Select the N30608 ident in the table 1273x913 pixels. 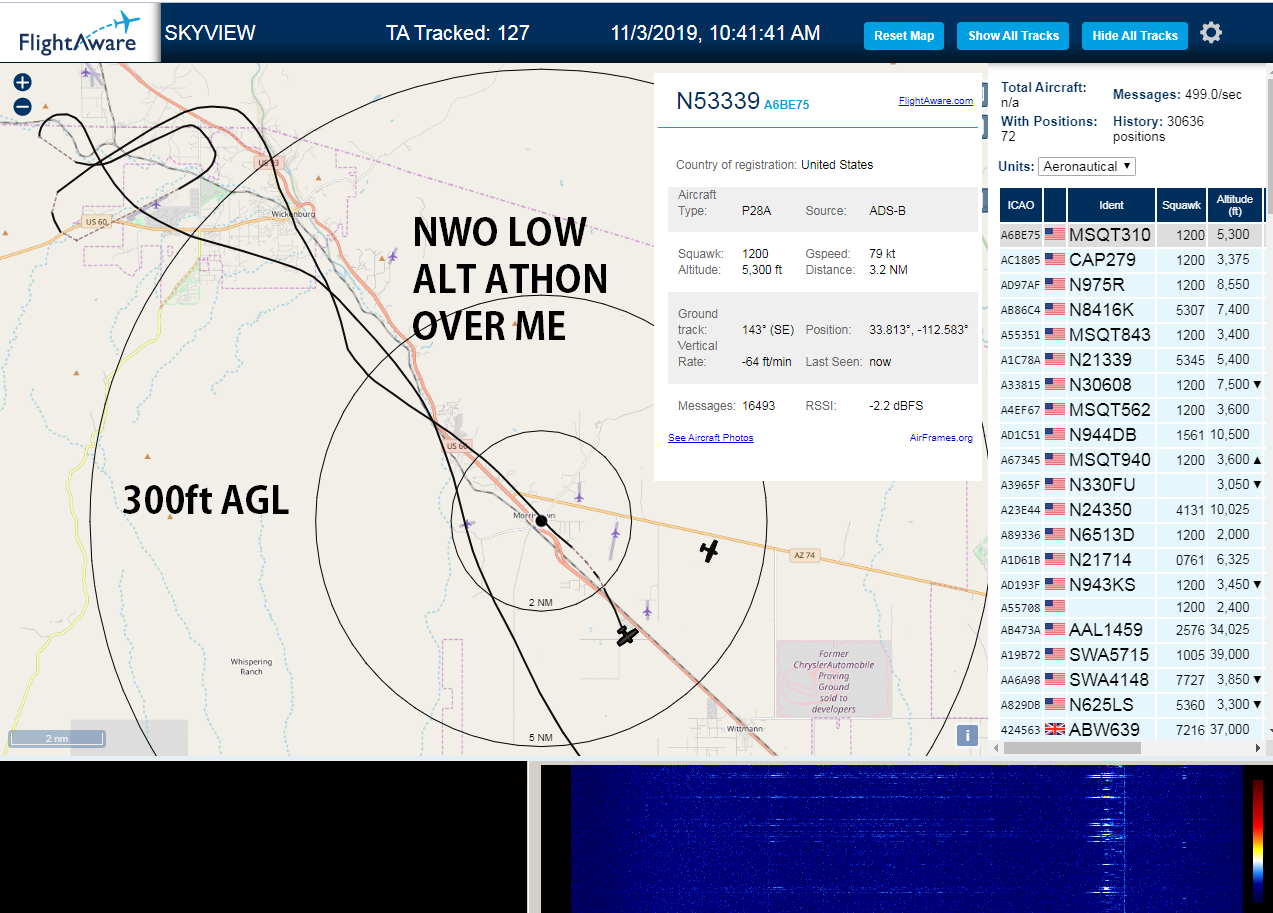1100,385
